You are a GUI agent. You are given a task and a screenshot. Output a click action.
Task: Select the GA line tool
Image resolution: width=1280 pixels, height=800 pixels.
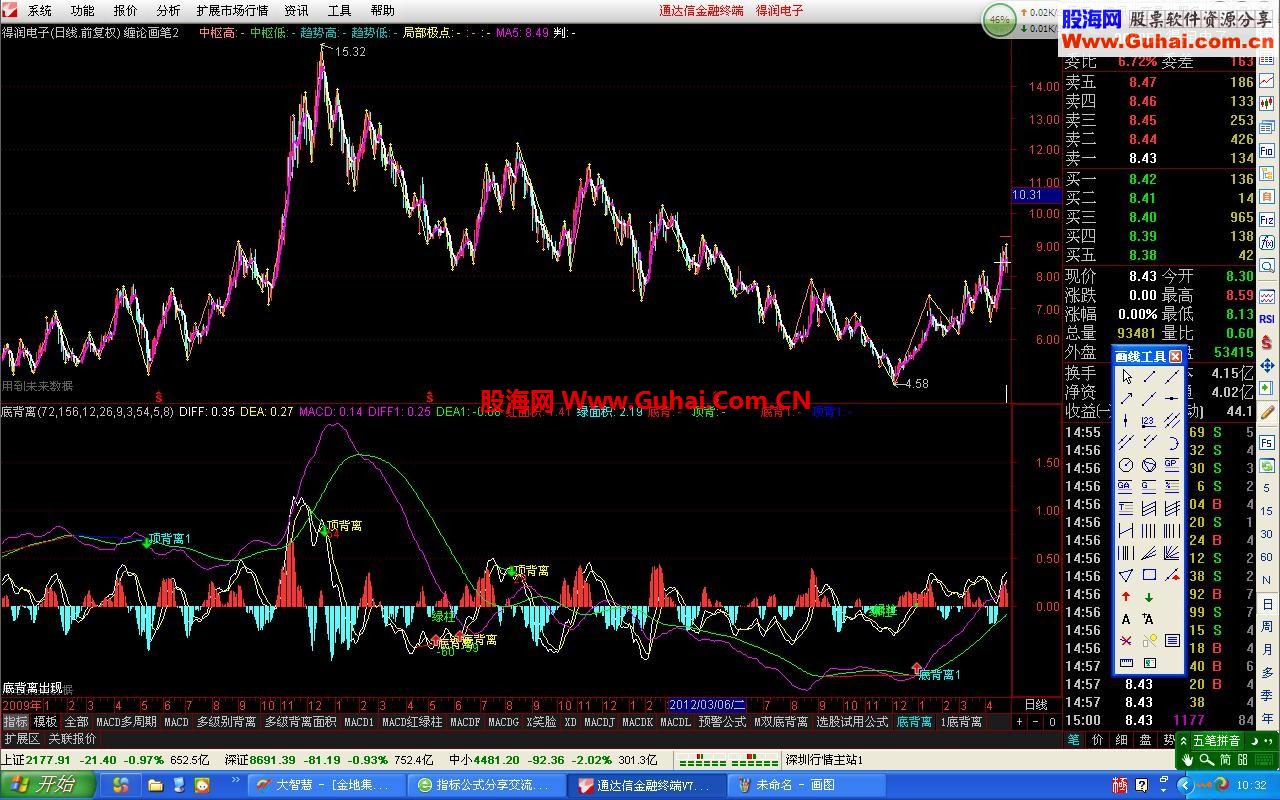(1126, 486)
